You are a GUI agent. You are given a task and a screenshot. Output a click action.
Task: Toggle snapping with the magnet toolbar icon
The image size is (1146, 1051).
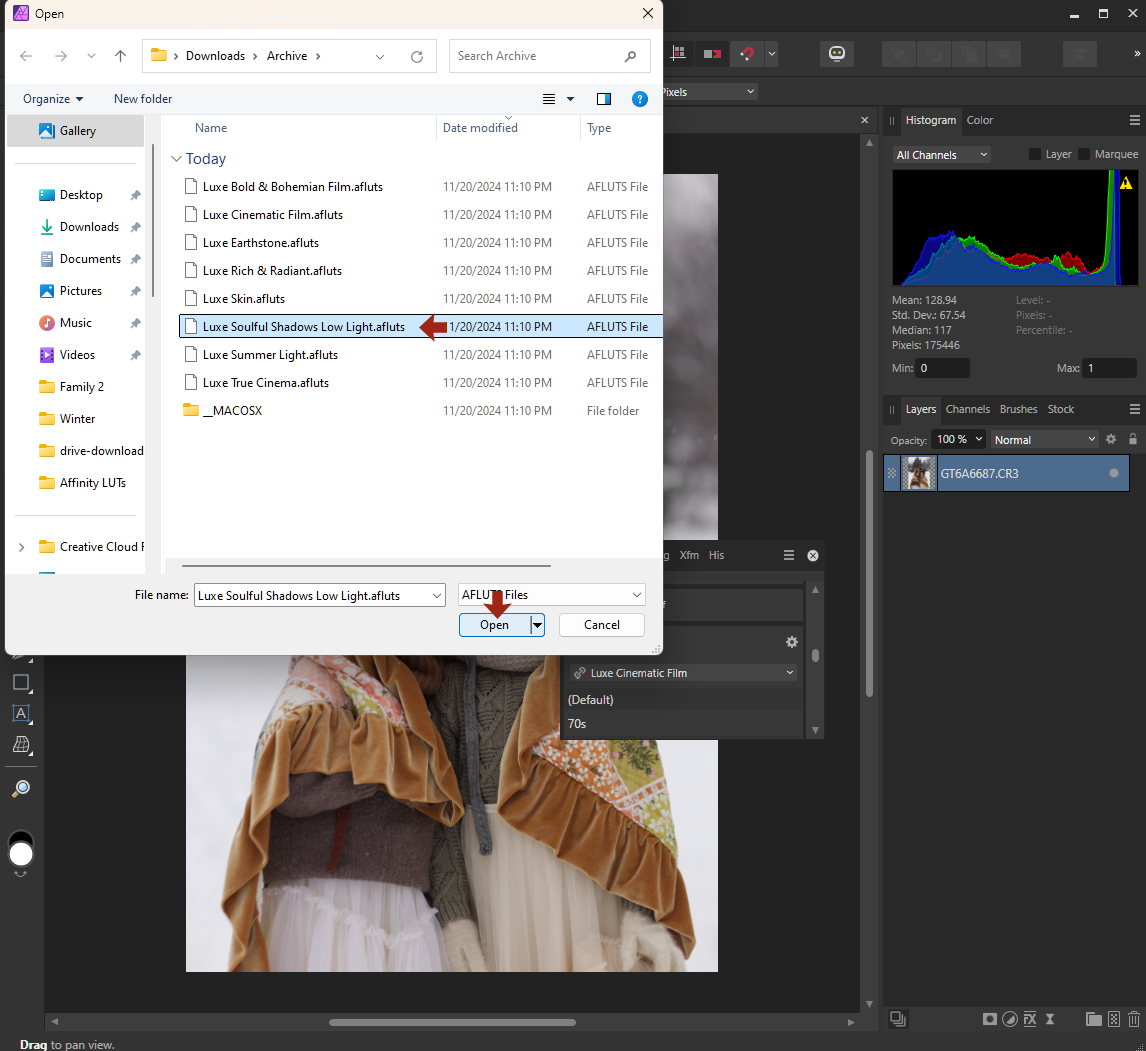(746, 54)
